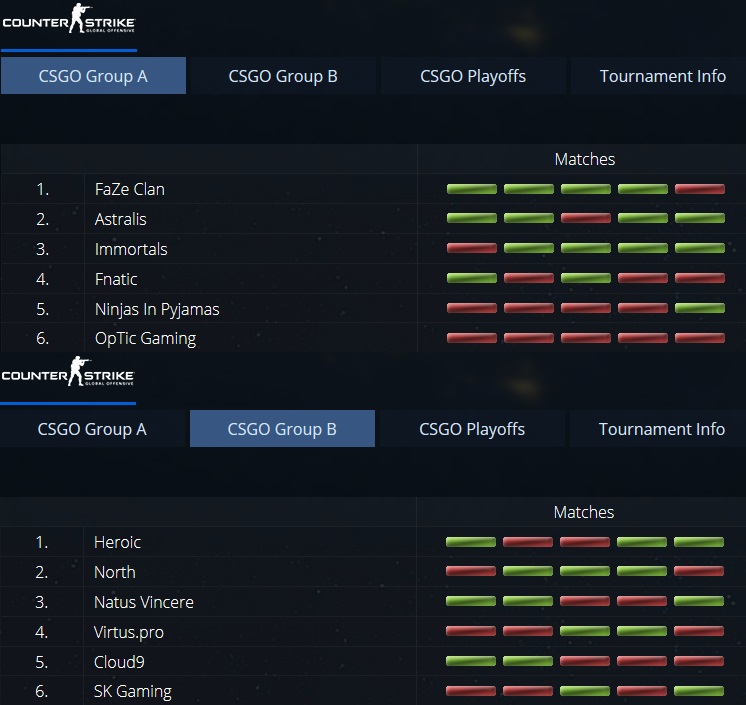Screen dimensions: 746x705
Task: Click rank number 4. beside Fnatic
Action: [43, 279]
